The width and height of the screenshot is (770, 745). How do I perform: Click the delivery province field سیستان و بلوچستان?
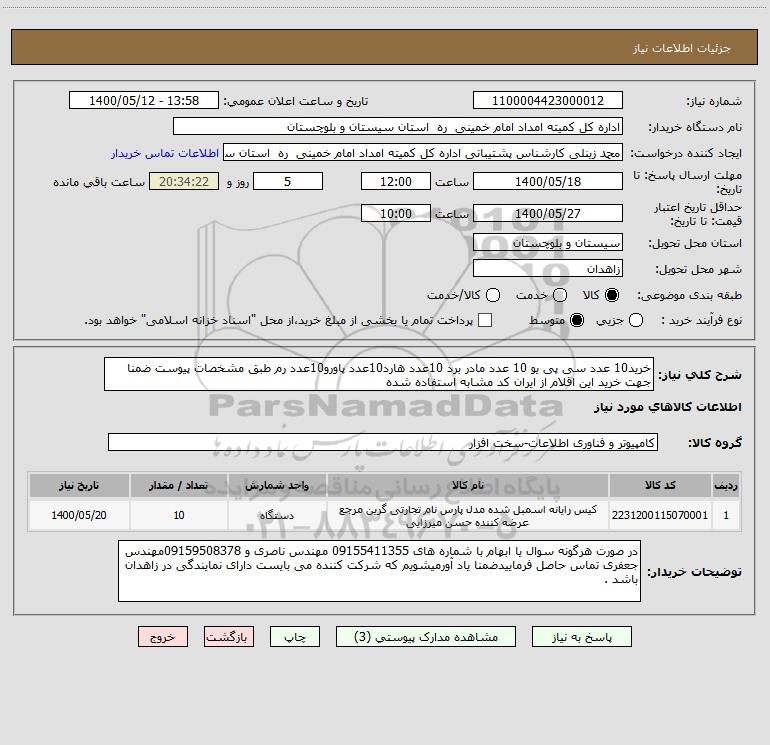point(548,243)
